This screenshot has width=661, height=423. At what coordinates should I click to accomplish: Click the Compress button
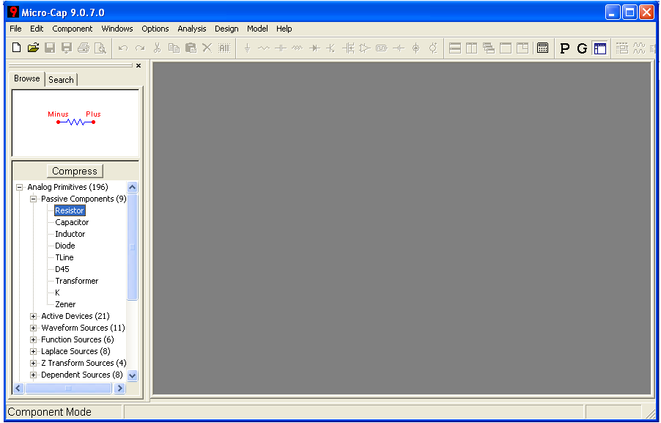tap(75, 171)
